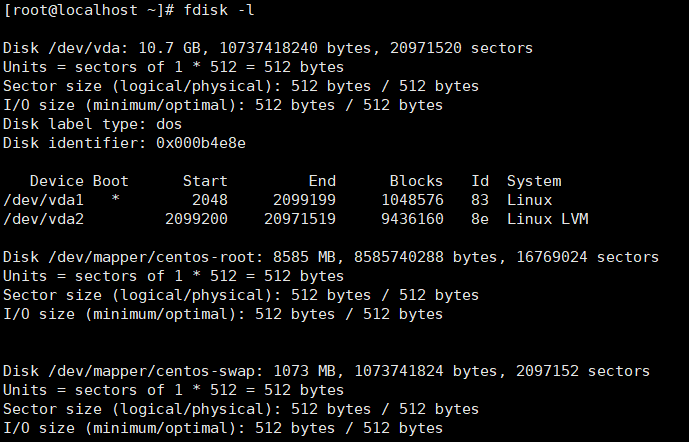Viewport: 689px width, 442px height.
Task: Click the "System" column header
Action: [534, 181]
